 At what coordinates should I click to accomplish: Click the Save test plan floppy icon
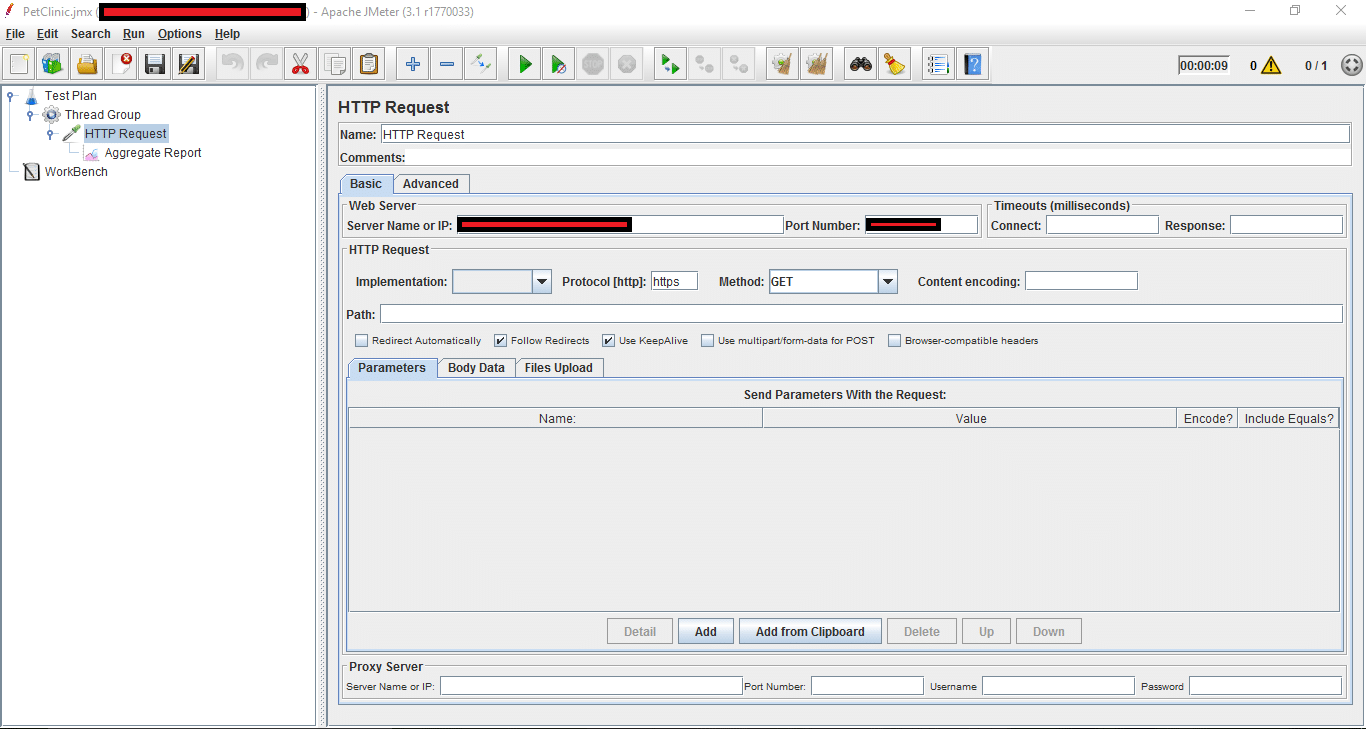(x=155, y=65)
